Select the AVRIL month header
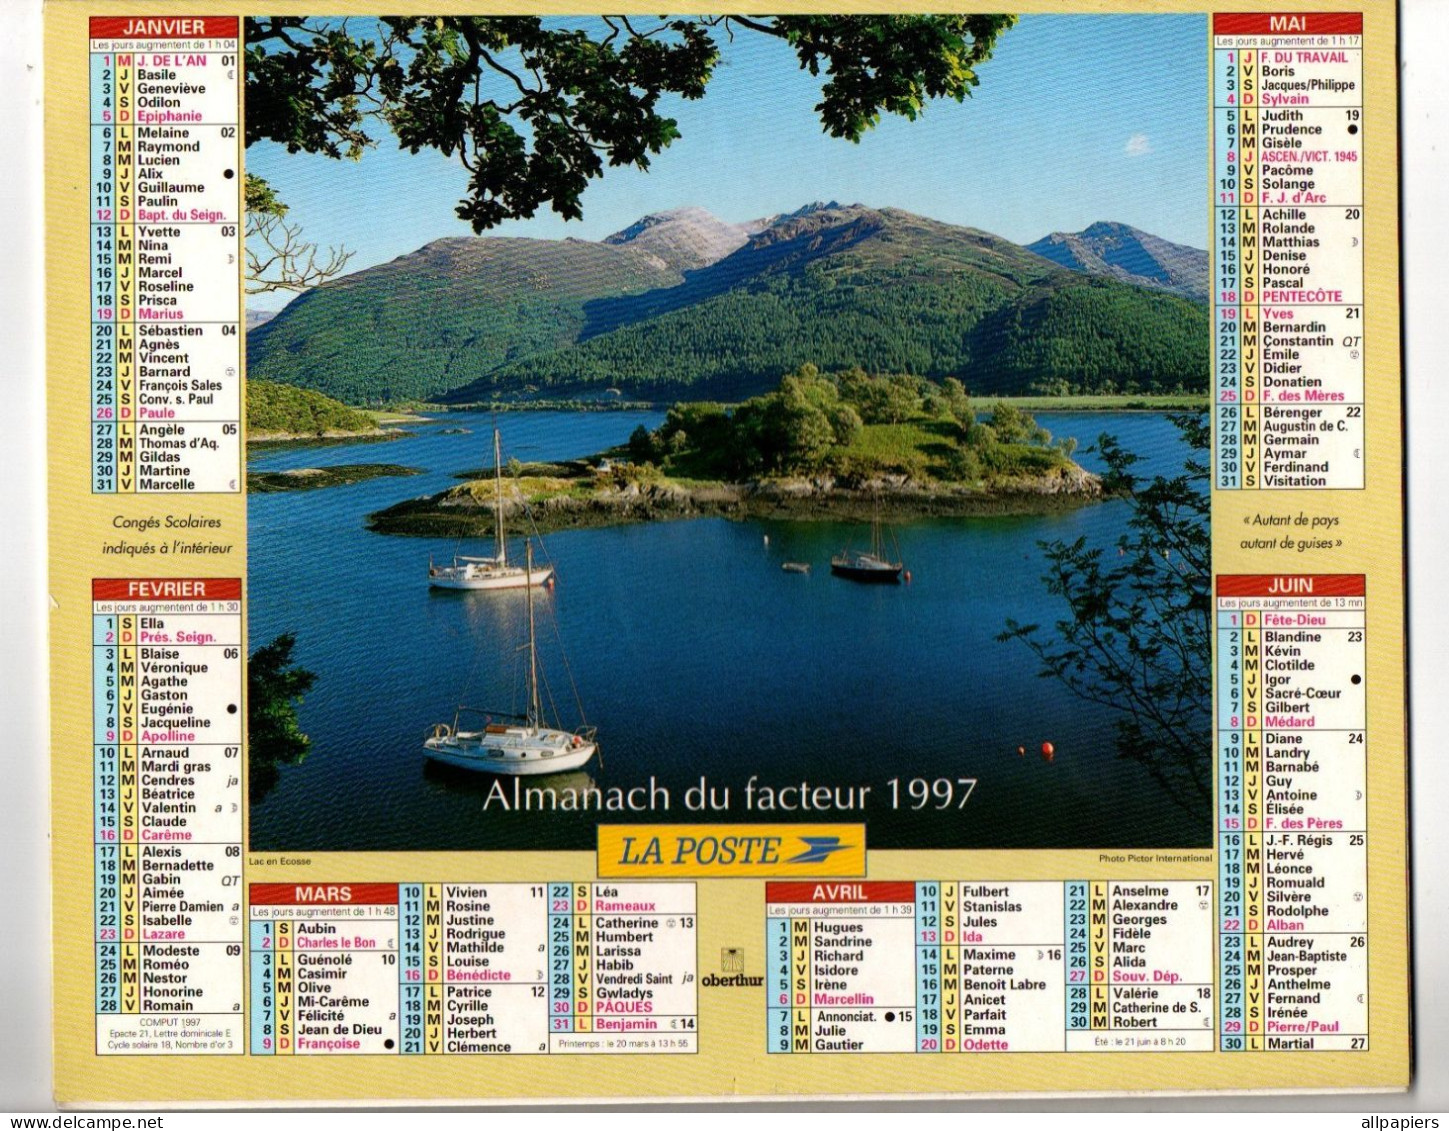 [840, 892]
